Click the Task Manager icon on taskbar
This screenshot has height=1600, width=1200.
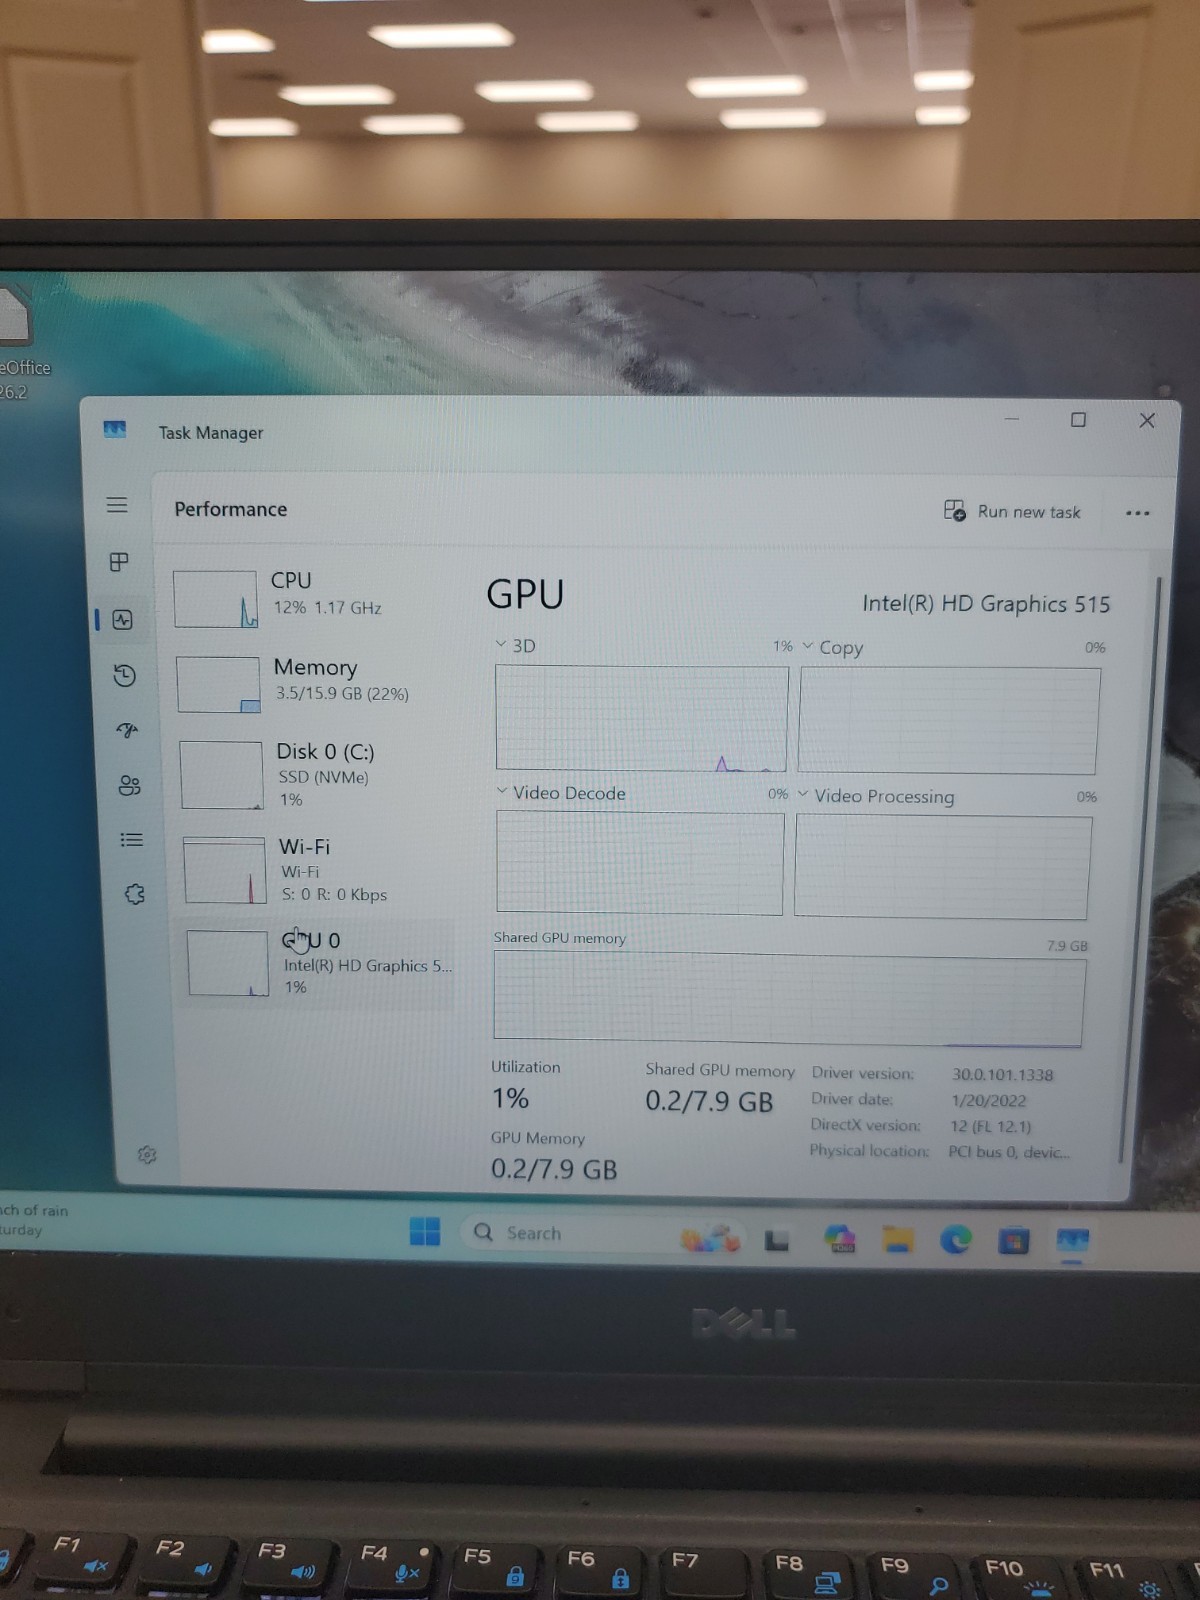(x=1072, y=1241)
